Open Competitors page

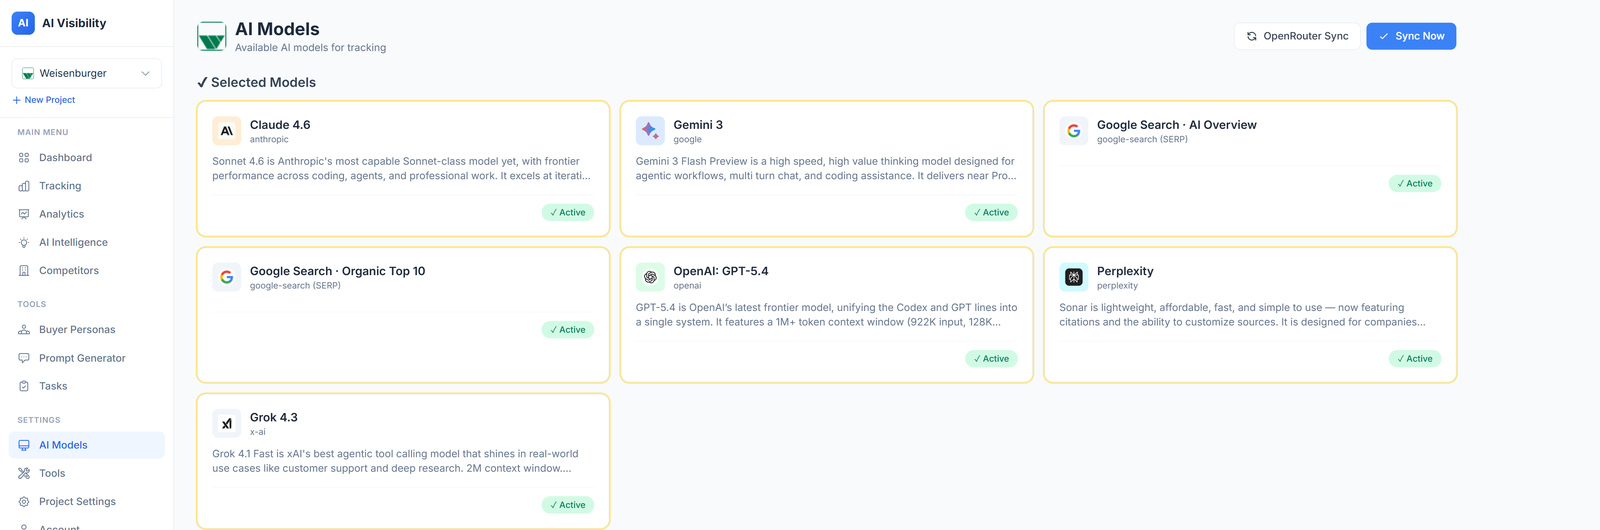(87, 271)
